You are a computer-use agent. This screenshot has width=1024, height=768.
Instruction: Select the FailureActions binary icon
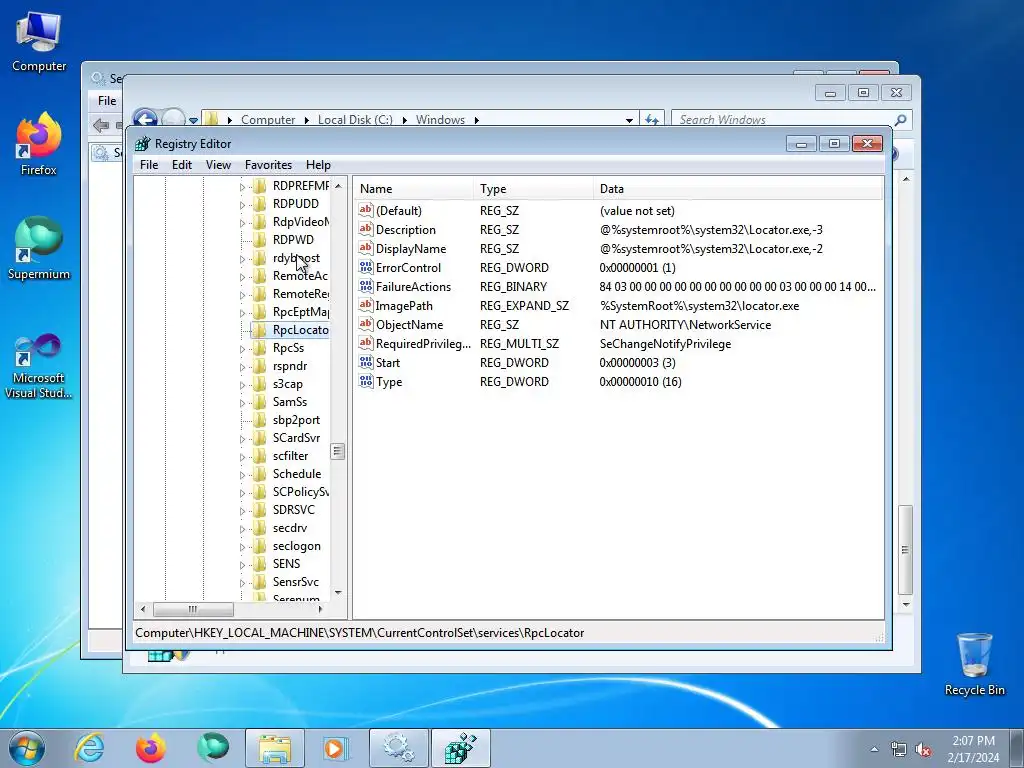(x=366, y=286)
